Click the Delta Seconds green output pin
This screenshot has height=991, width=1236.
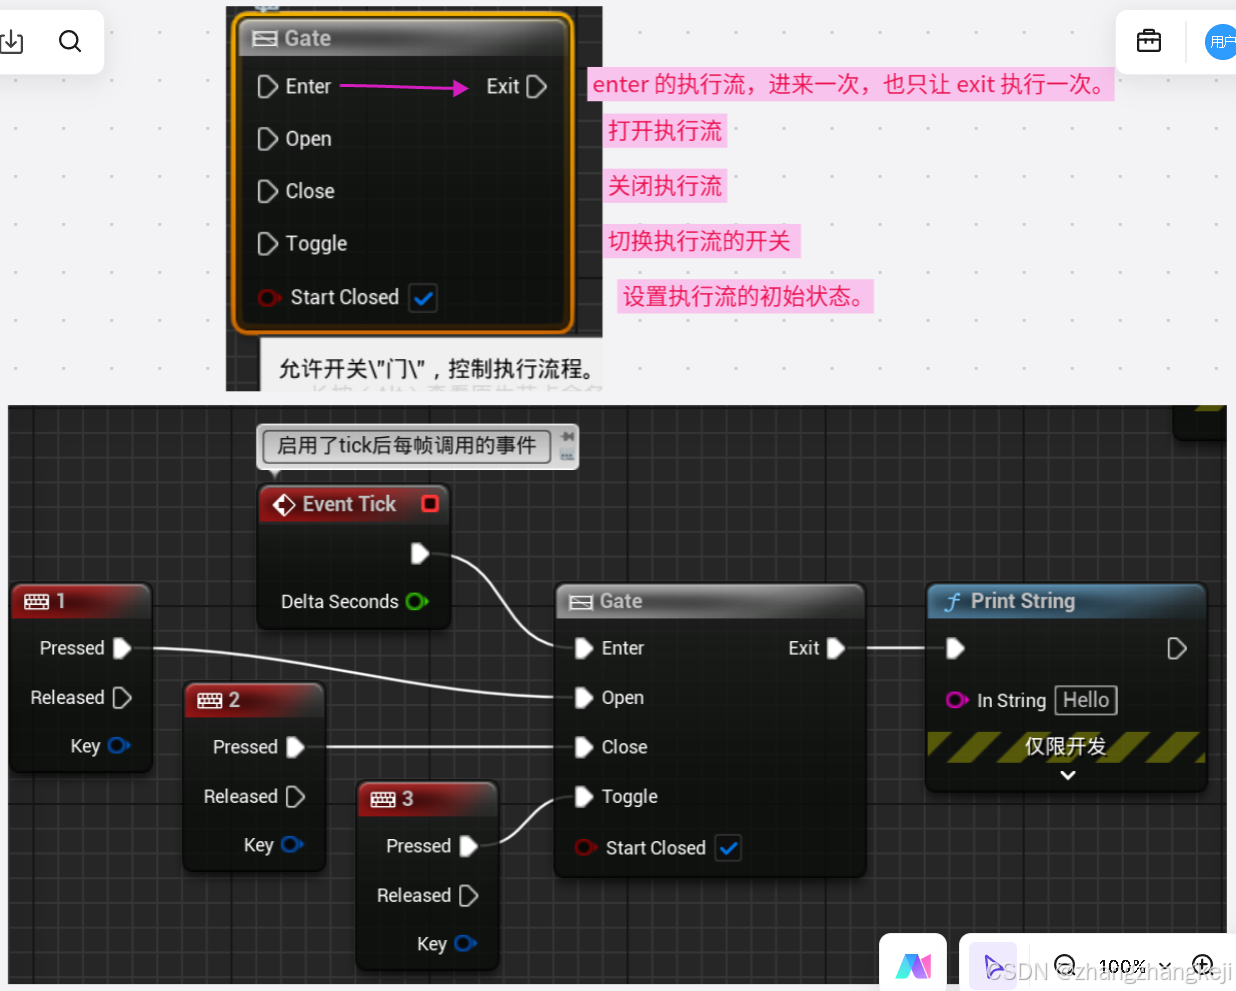(x=417, y=601)
